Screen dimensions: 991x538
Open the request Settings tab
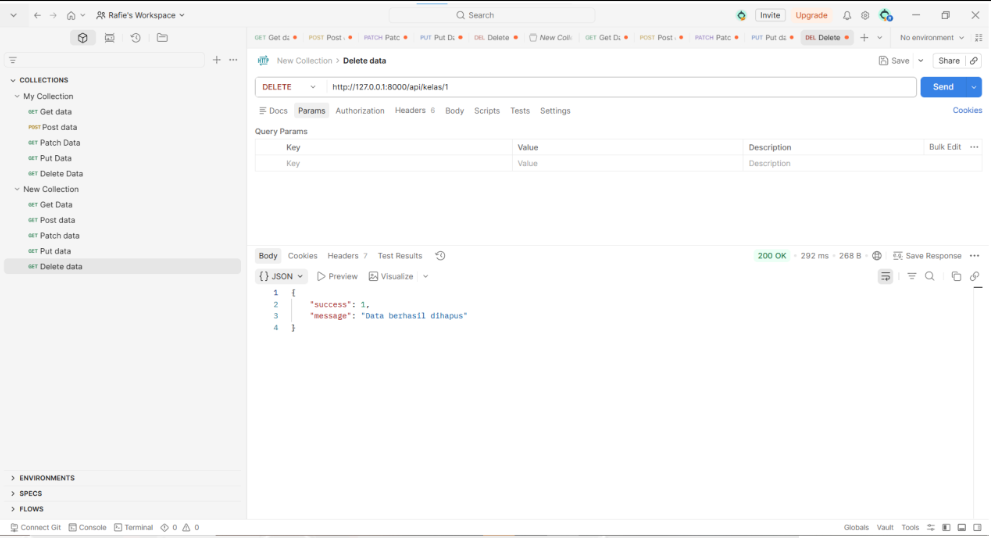coord(555,111)
